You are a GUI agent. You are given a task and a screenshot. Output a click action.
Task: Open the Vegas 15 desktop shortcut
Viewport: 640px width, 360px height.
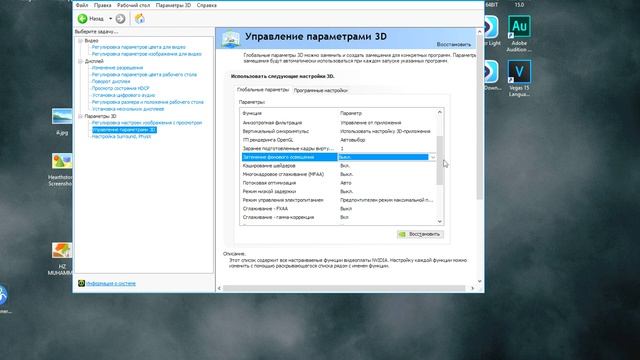(x=519, y=78)
